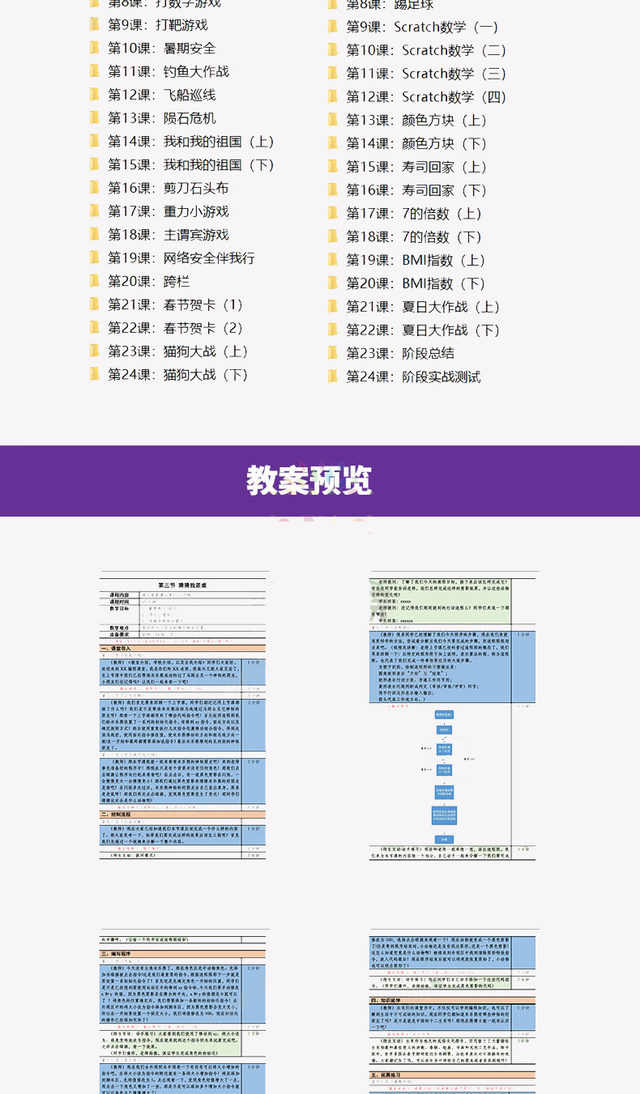Click folder icon beside 第18课：主谓宾游戏
The image size is (640, 1094).
coord(94,234)
